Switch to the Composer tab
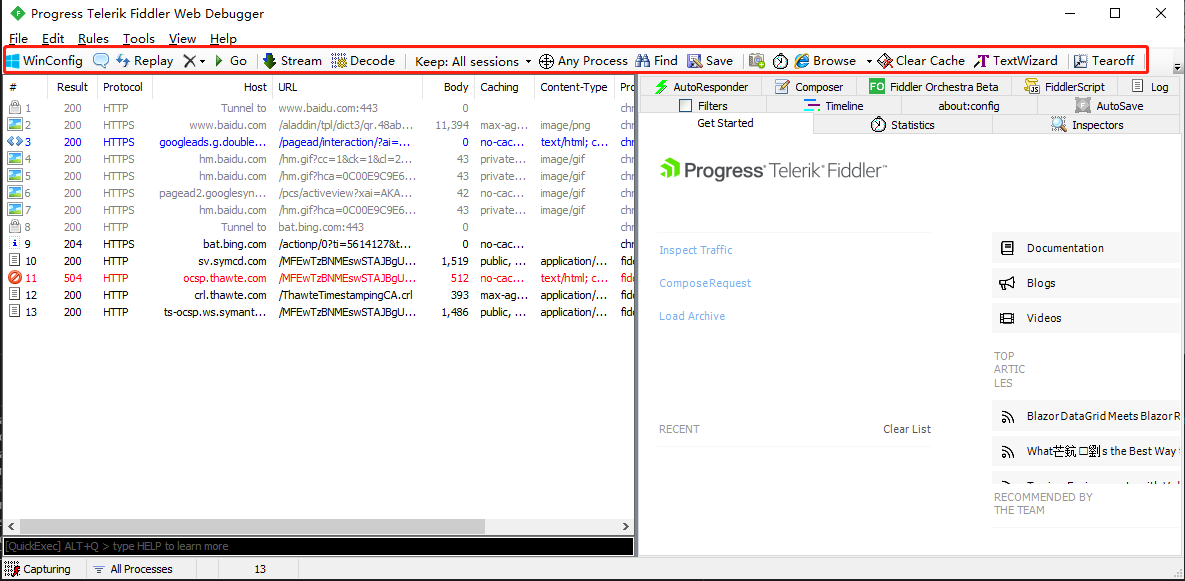1185x581 pixels. (x=809, y=87)
